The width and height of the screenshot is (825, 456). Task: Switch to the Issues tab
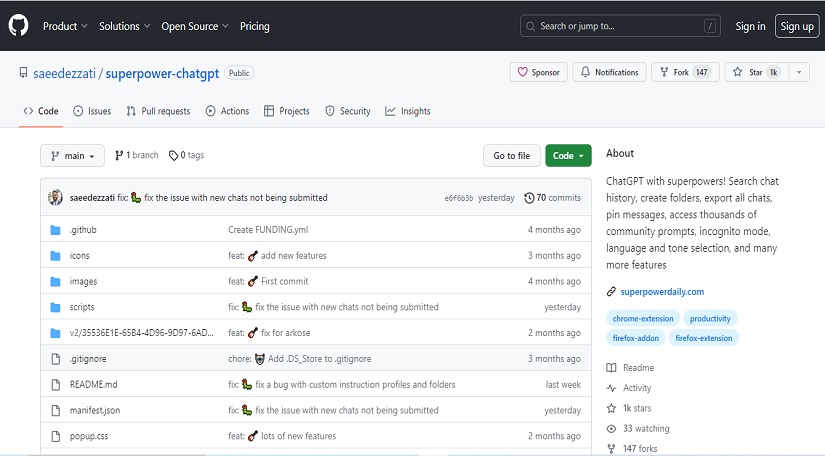coord(92,111)
